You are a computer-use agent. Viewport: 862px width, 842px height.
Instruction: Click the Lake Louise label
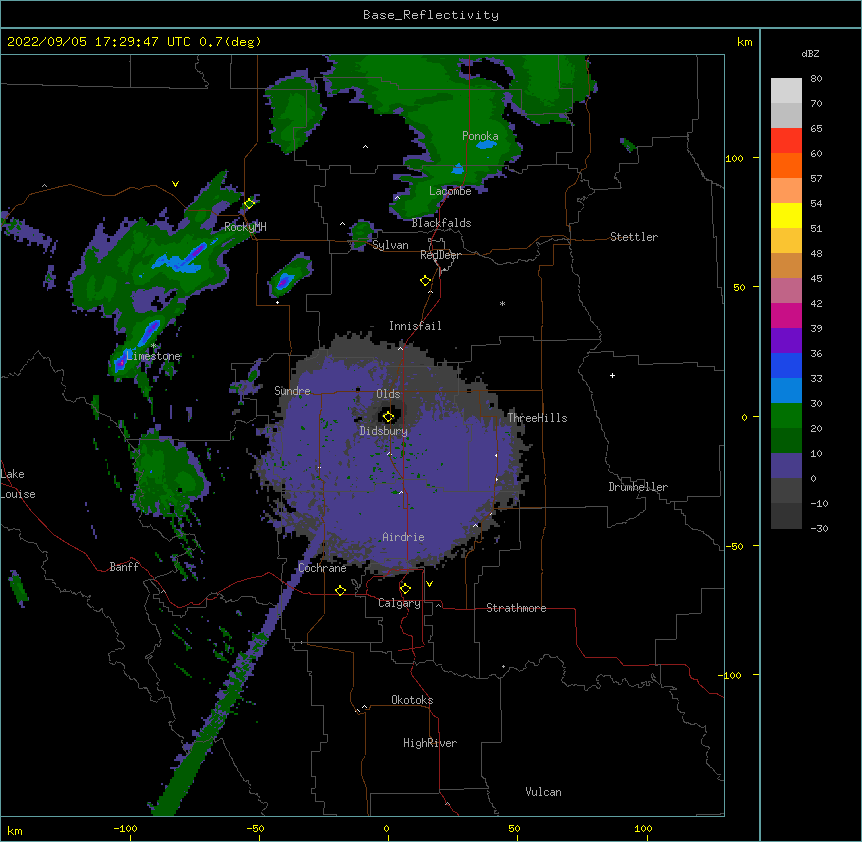tap(18, 484)
